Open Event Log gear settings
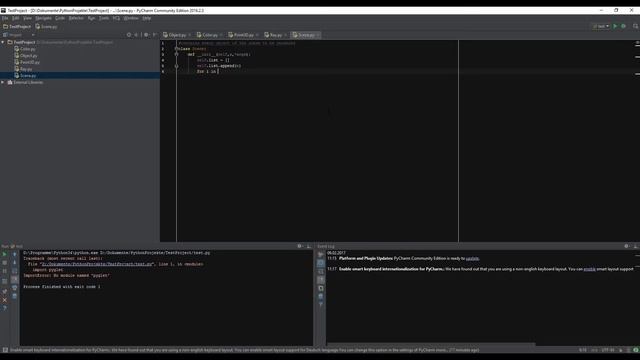The image size is (640, 360). coord(627,246)
